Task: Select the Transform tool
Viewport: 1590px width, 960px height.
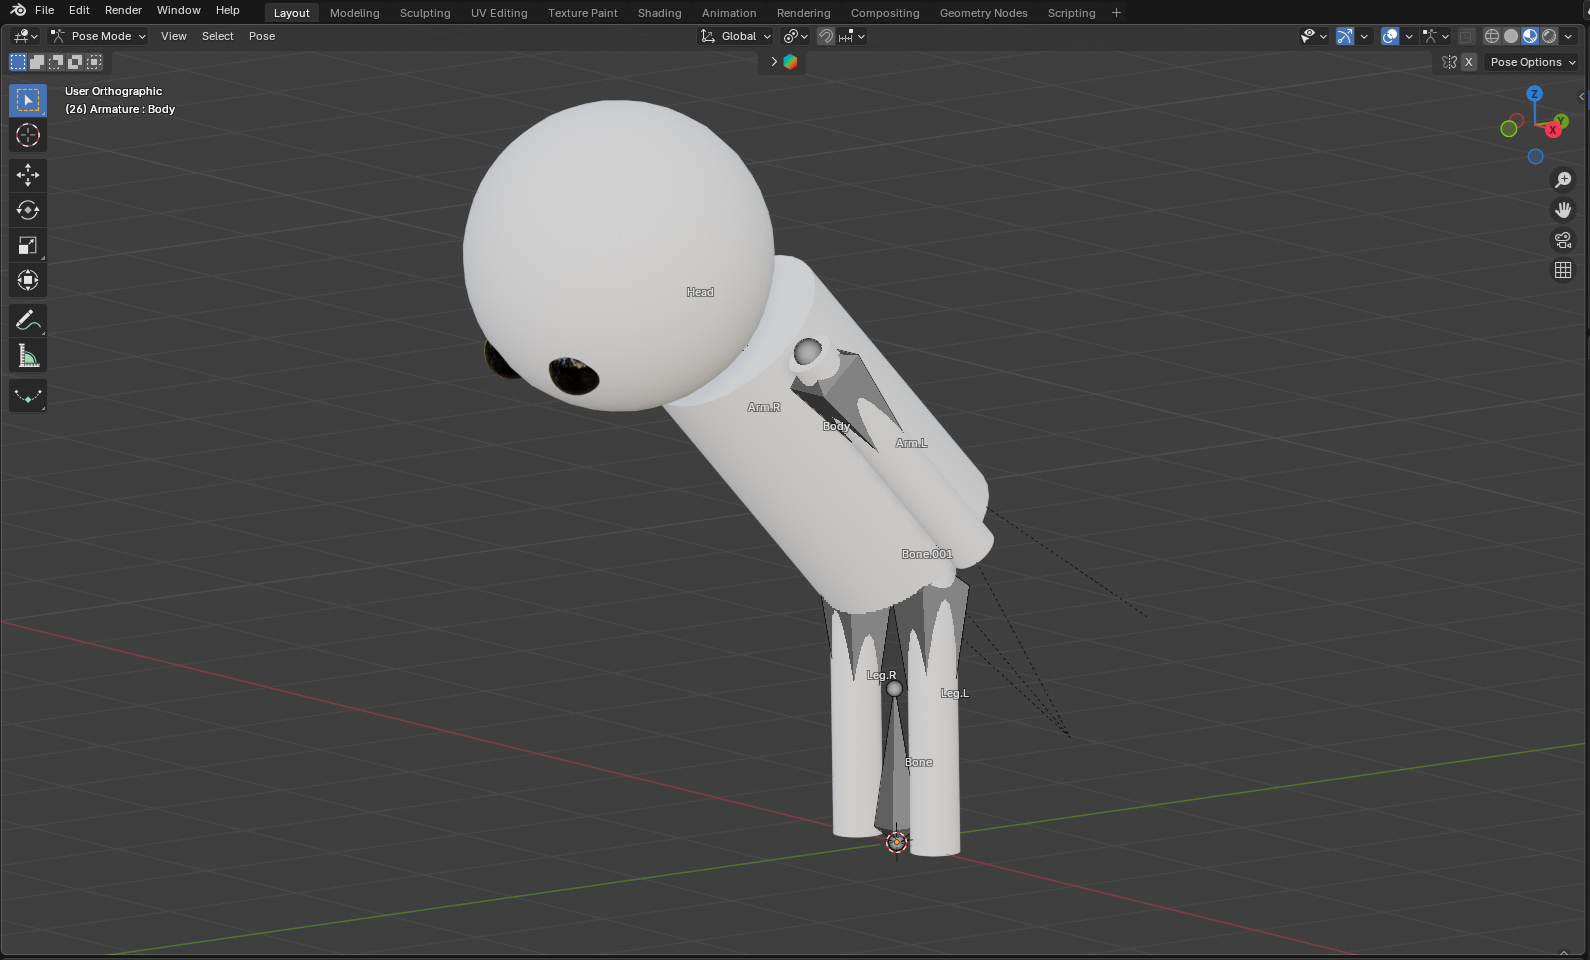Action: pos(28,280)
